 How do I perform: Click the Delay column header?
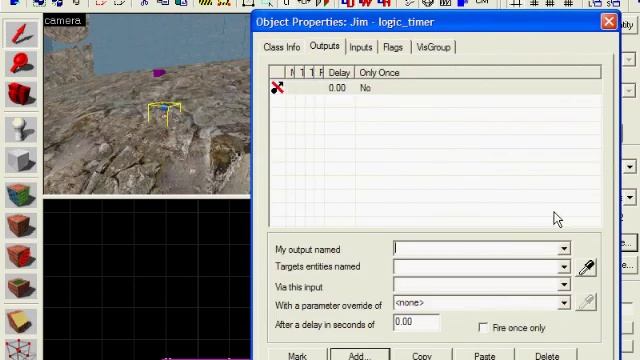coord(339,73)
